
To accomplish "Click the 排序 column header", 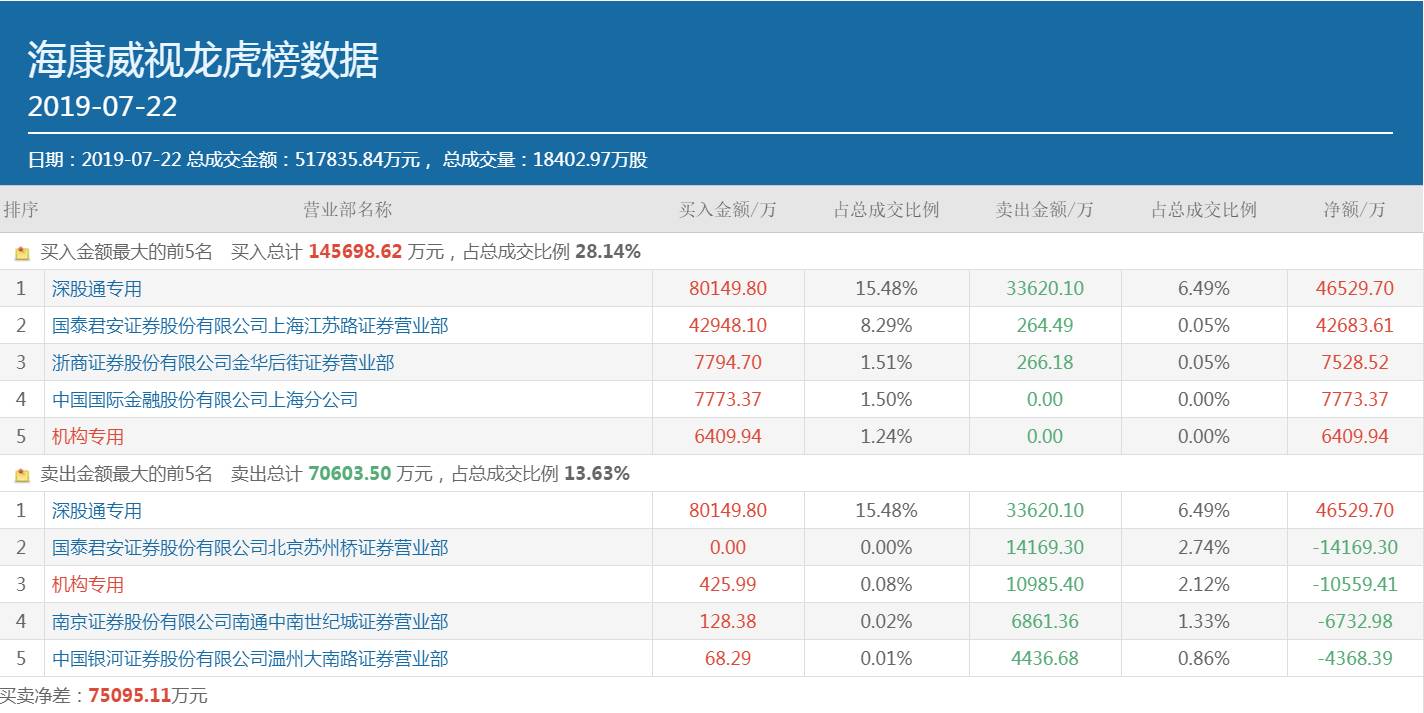I will click(21, 210).
